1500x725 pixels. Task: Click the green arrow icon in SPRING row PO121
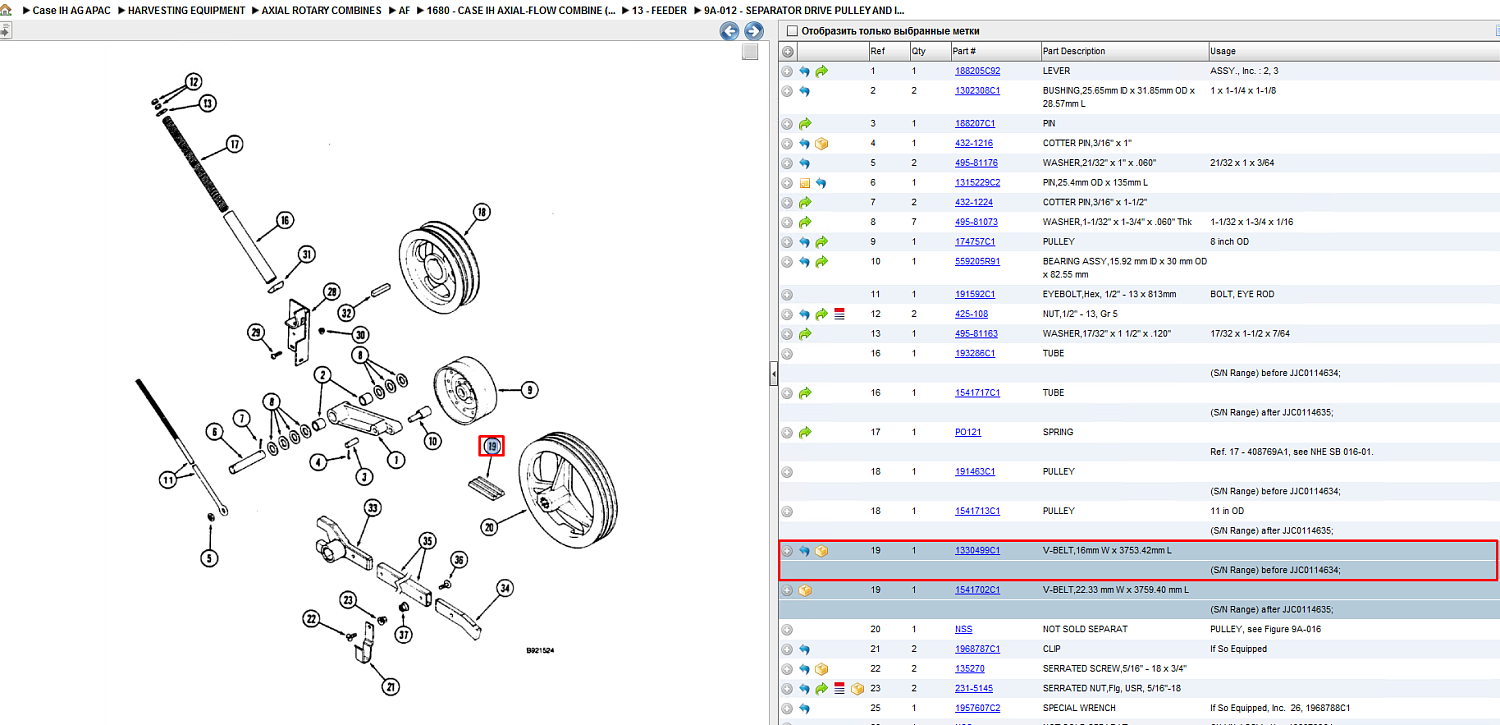(804, 432)
